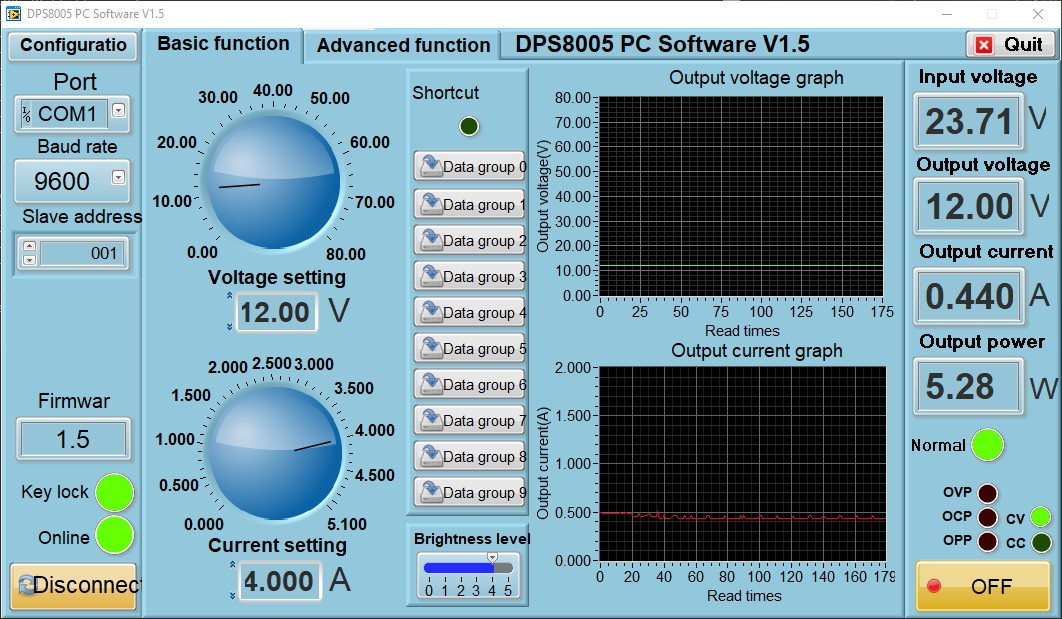Screen dimensions: 1062x619
Task: Click the CC mode indicator LED
Action: pos(1040,542)
